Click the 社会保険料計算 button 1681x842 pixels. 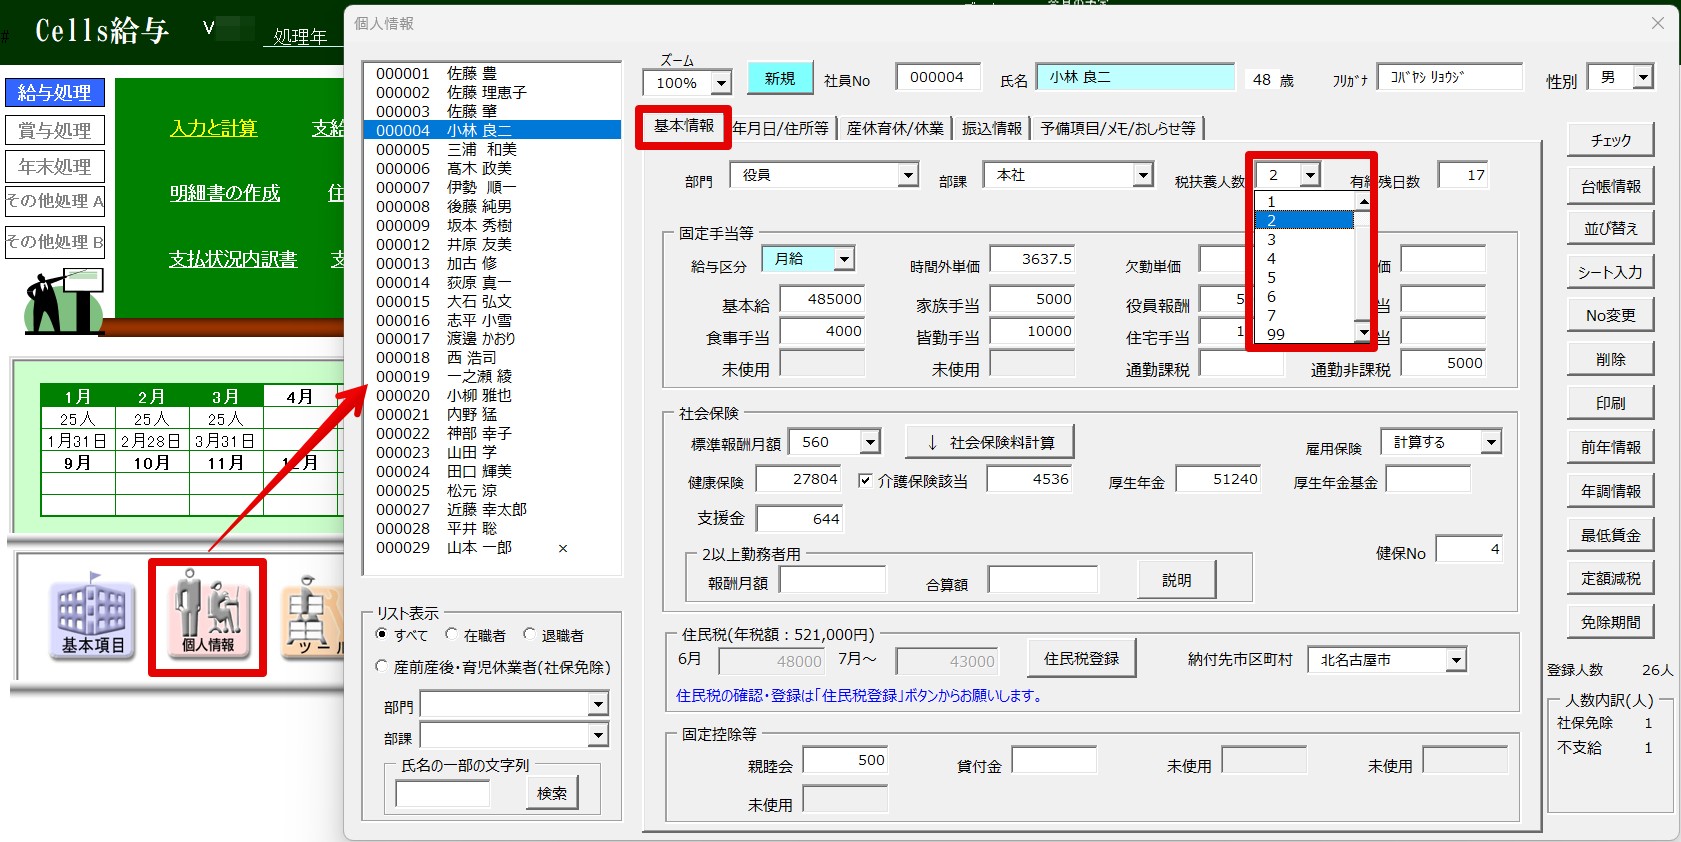pos(990,442)
